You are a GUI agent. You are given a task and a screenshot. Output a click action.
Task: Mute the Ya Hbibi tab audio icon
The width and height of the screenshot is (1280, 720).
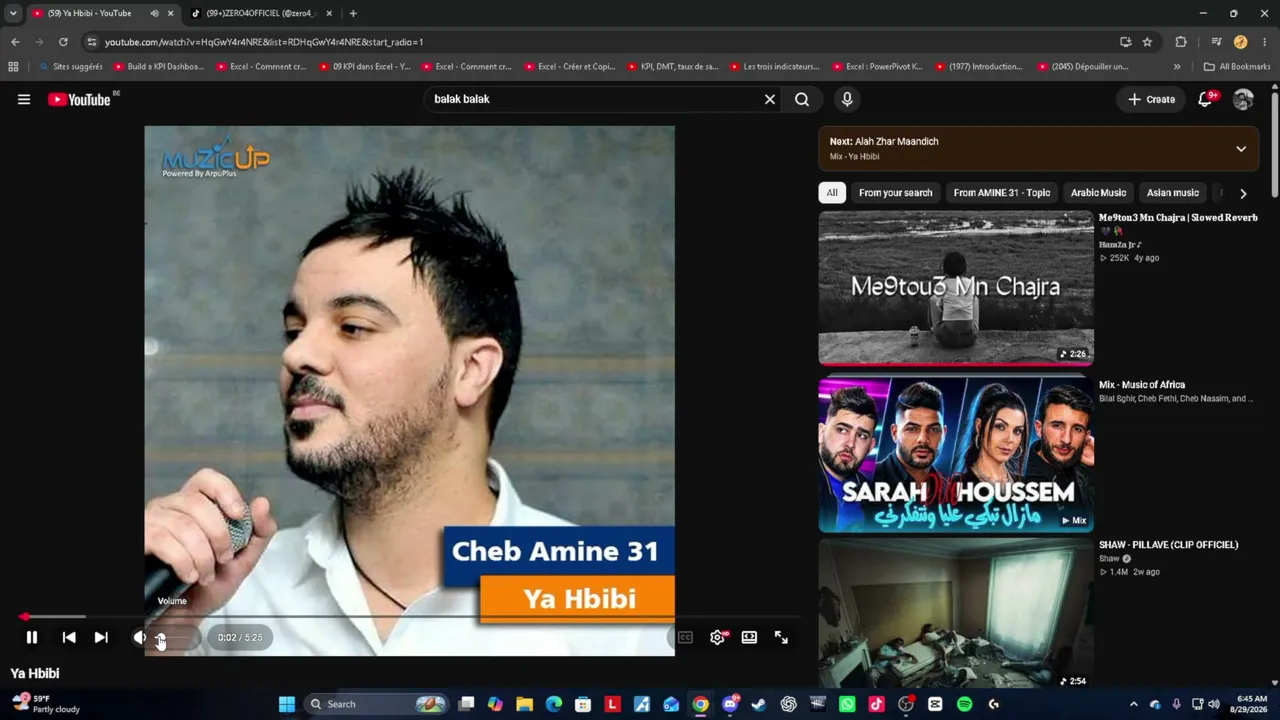coord(154,13)
